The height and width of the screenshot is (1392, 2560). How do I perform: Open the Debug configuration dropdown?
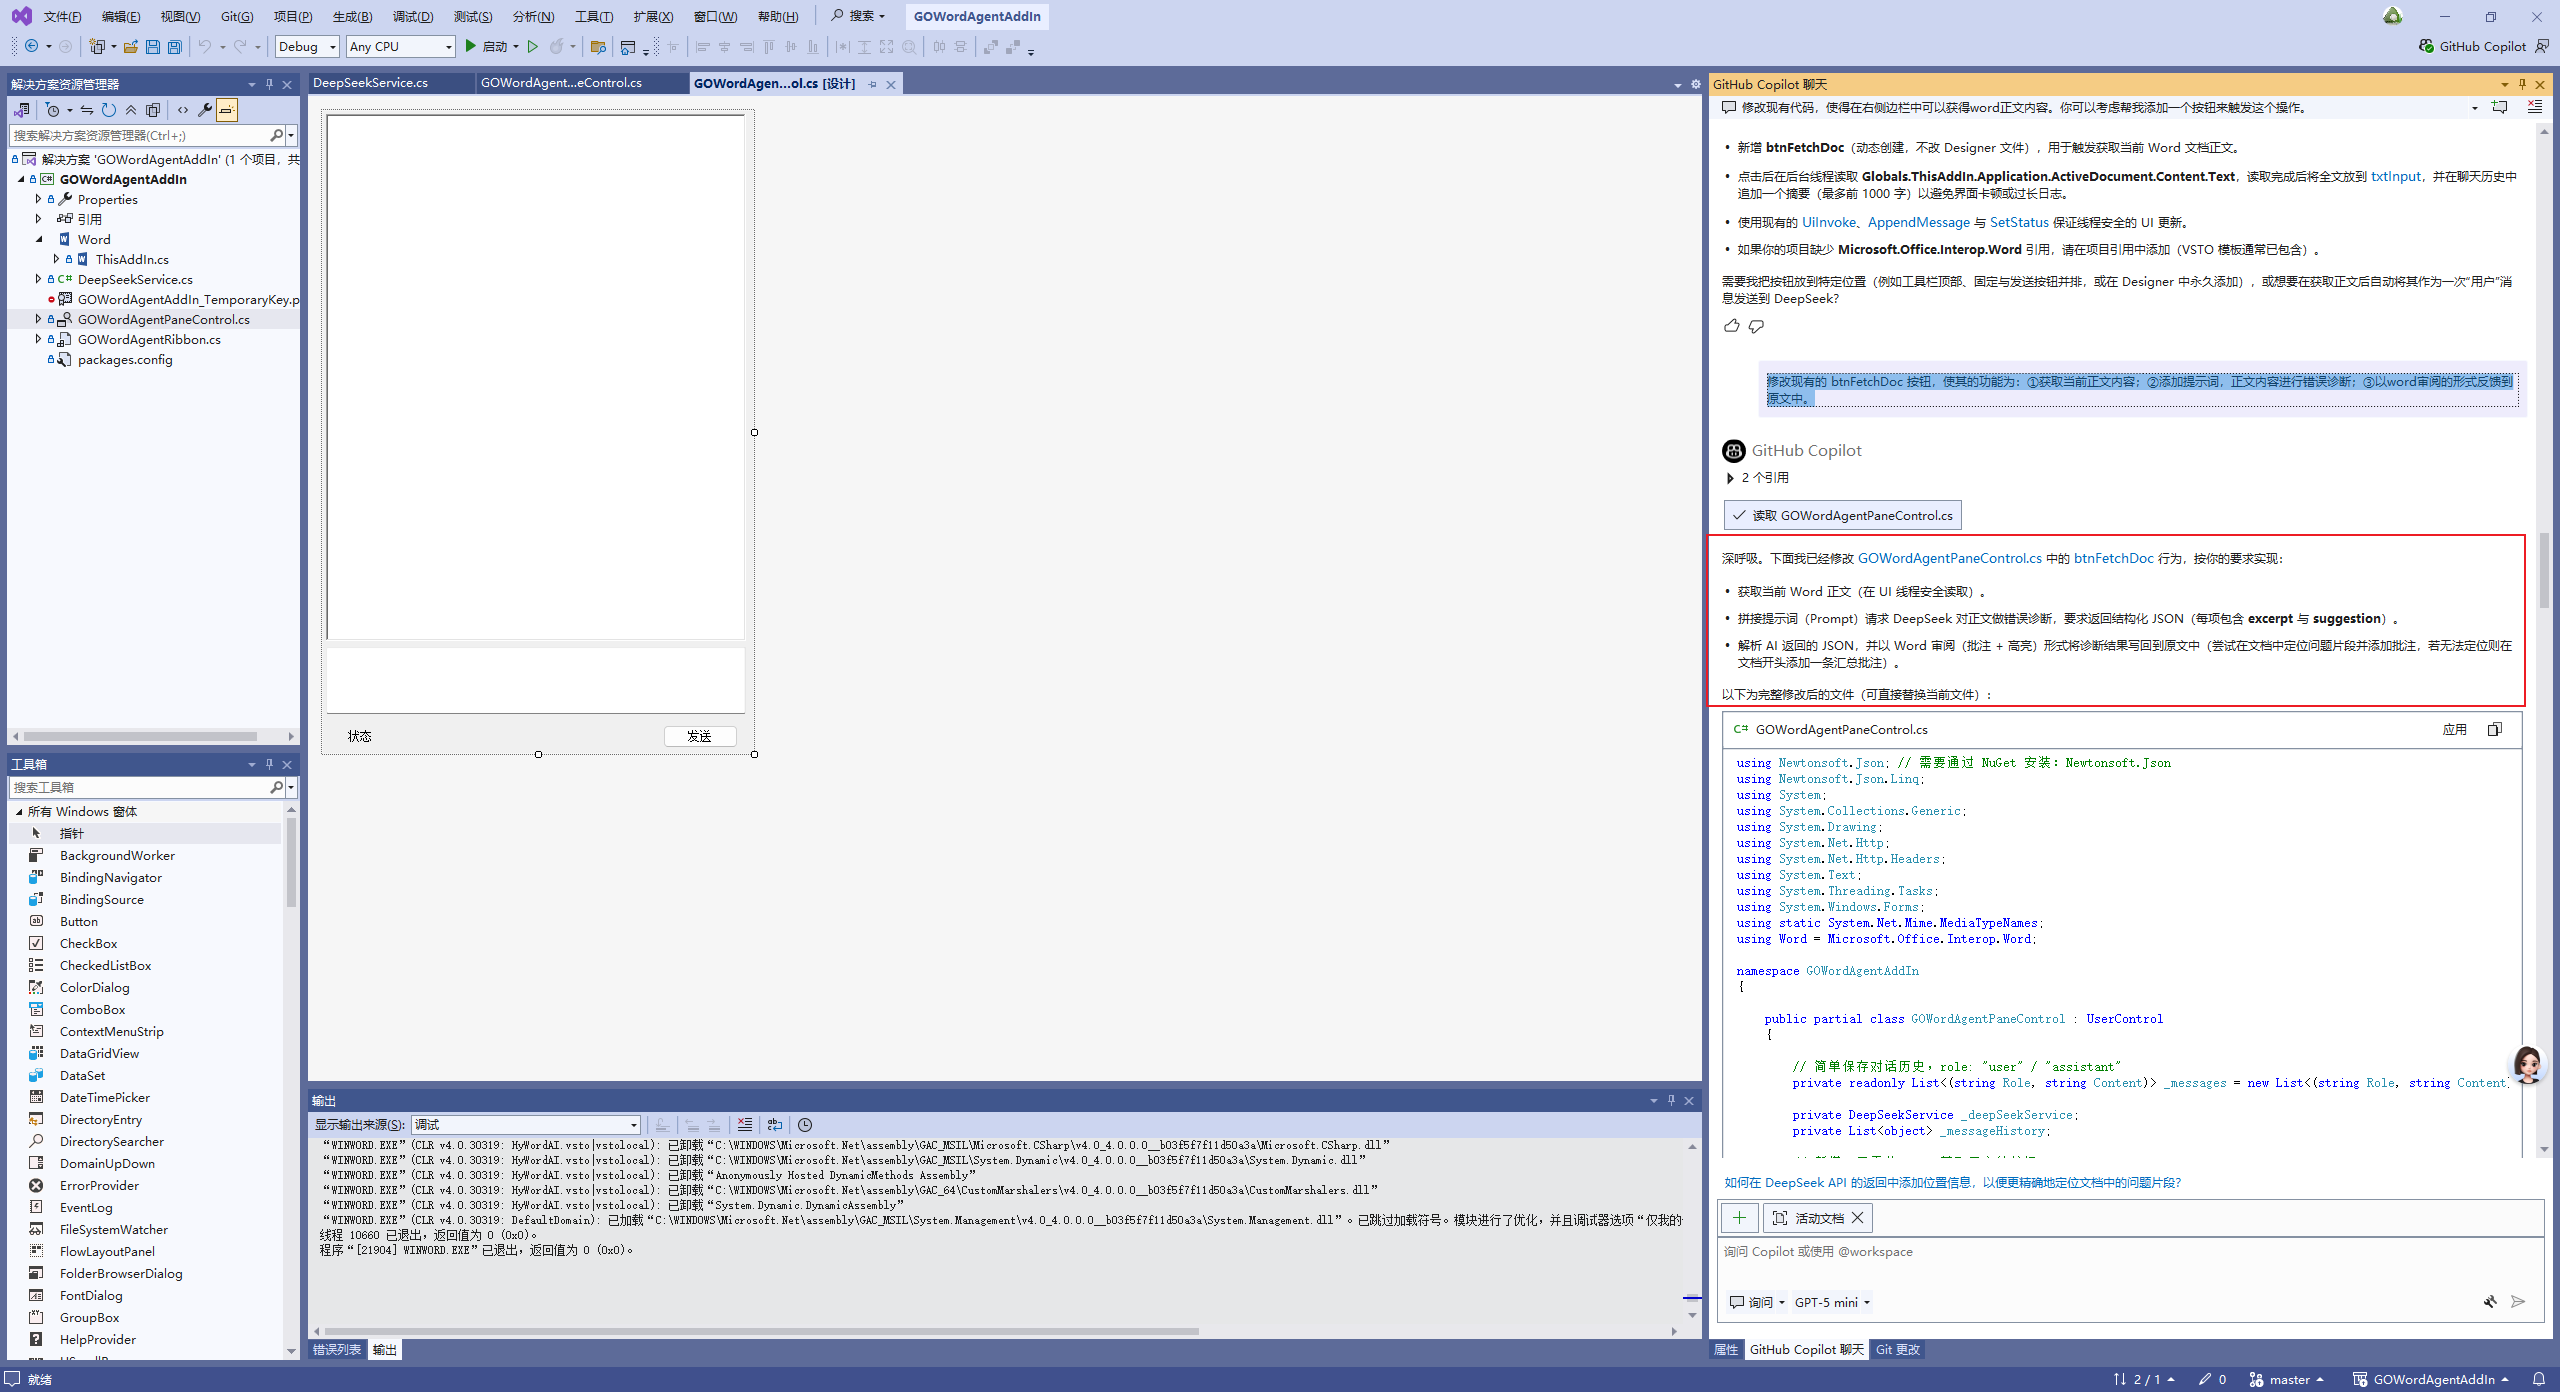click(x=307, y=47)
